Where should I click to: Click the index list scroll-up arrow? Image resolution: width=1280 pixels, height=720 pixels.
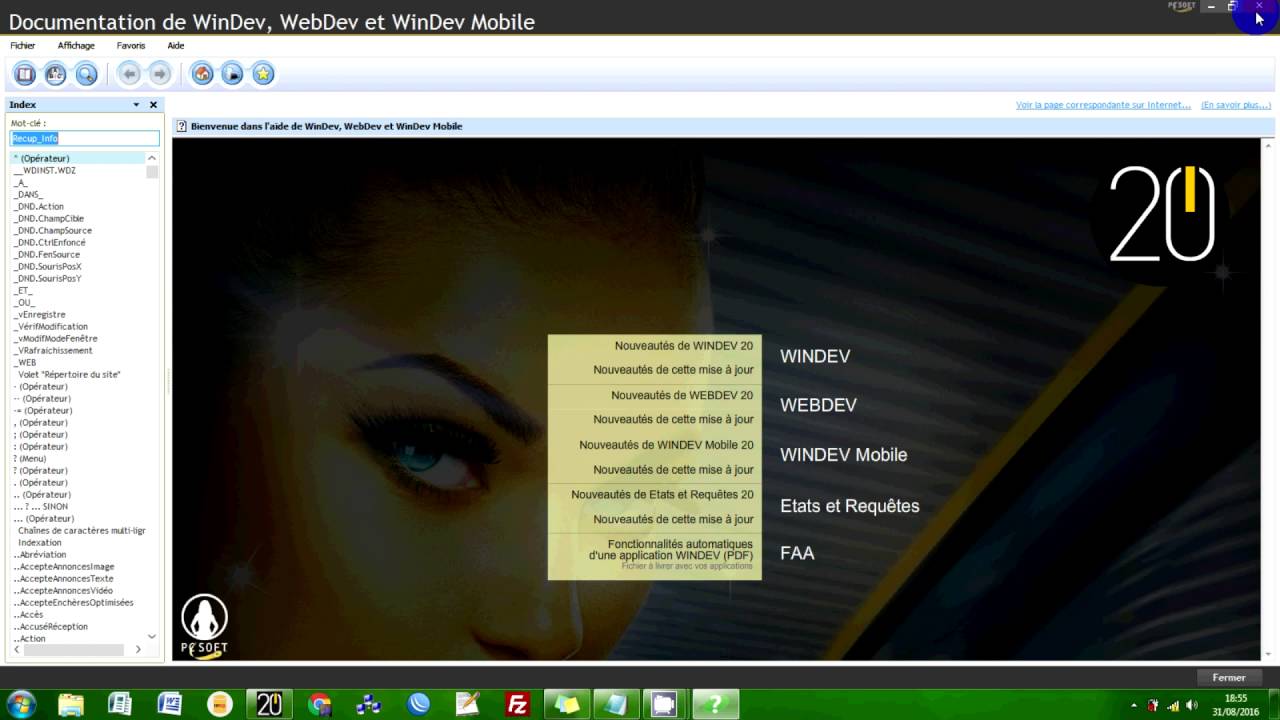coord(152,158)
